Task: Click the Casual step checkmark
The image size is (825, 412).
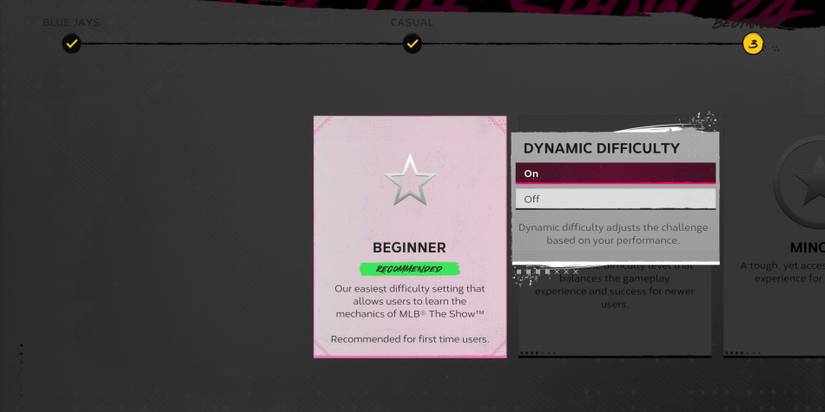Action: tap(412, 44)
